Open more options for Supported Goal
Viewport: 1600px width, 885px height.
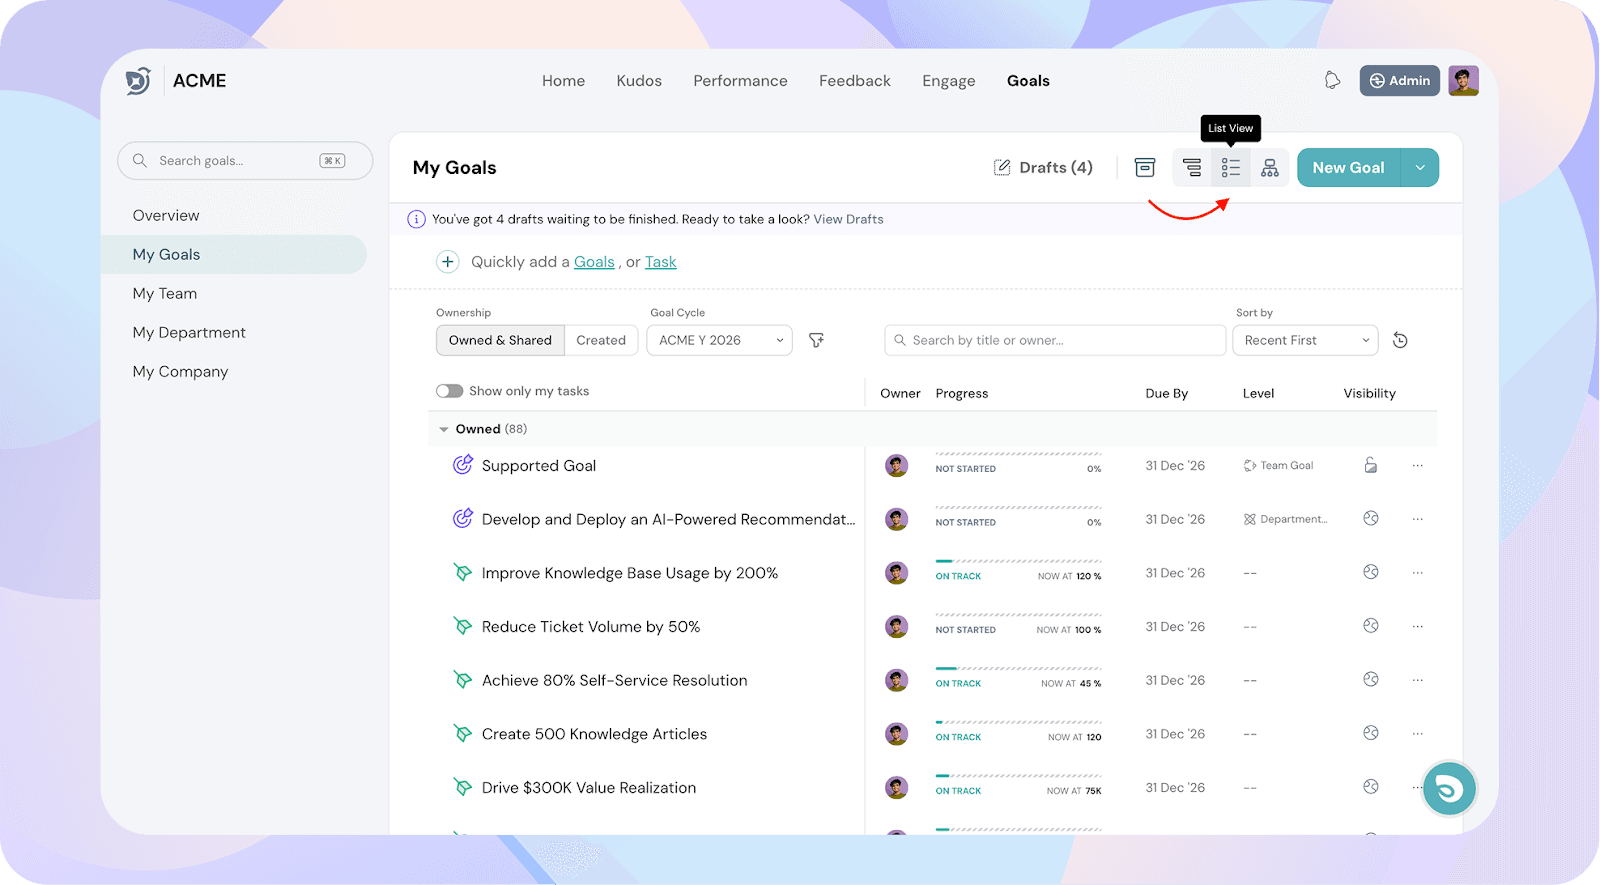[1417, 466]
